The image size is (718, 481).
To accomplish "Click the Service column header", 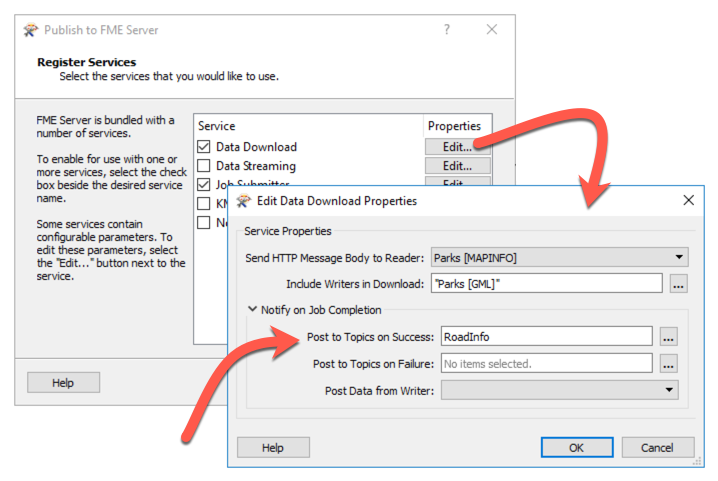I will (x=217, y=126).
